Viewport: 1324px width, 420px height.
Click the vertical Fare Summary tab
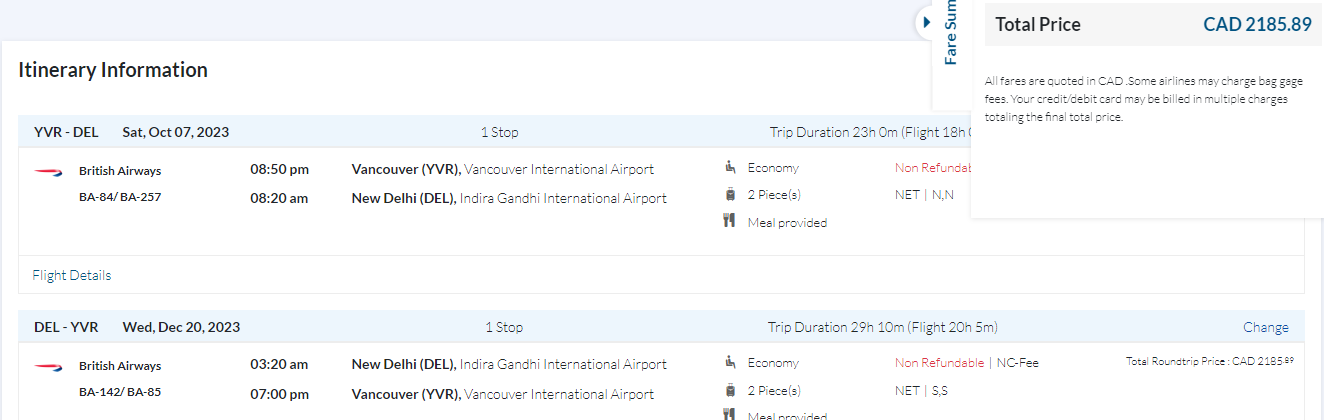click(951, 35)
